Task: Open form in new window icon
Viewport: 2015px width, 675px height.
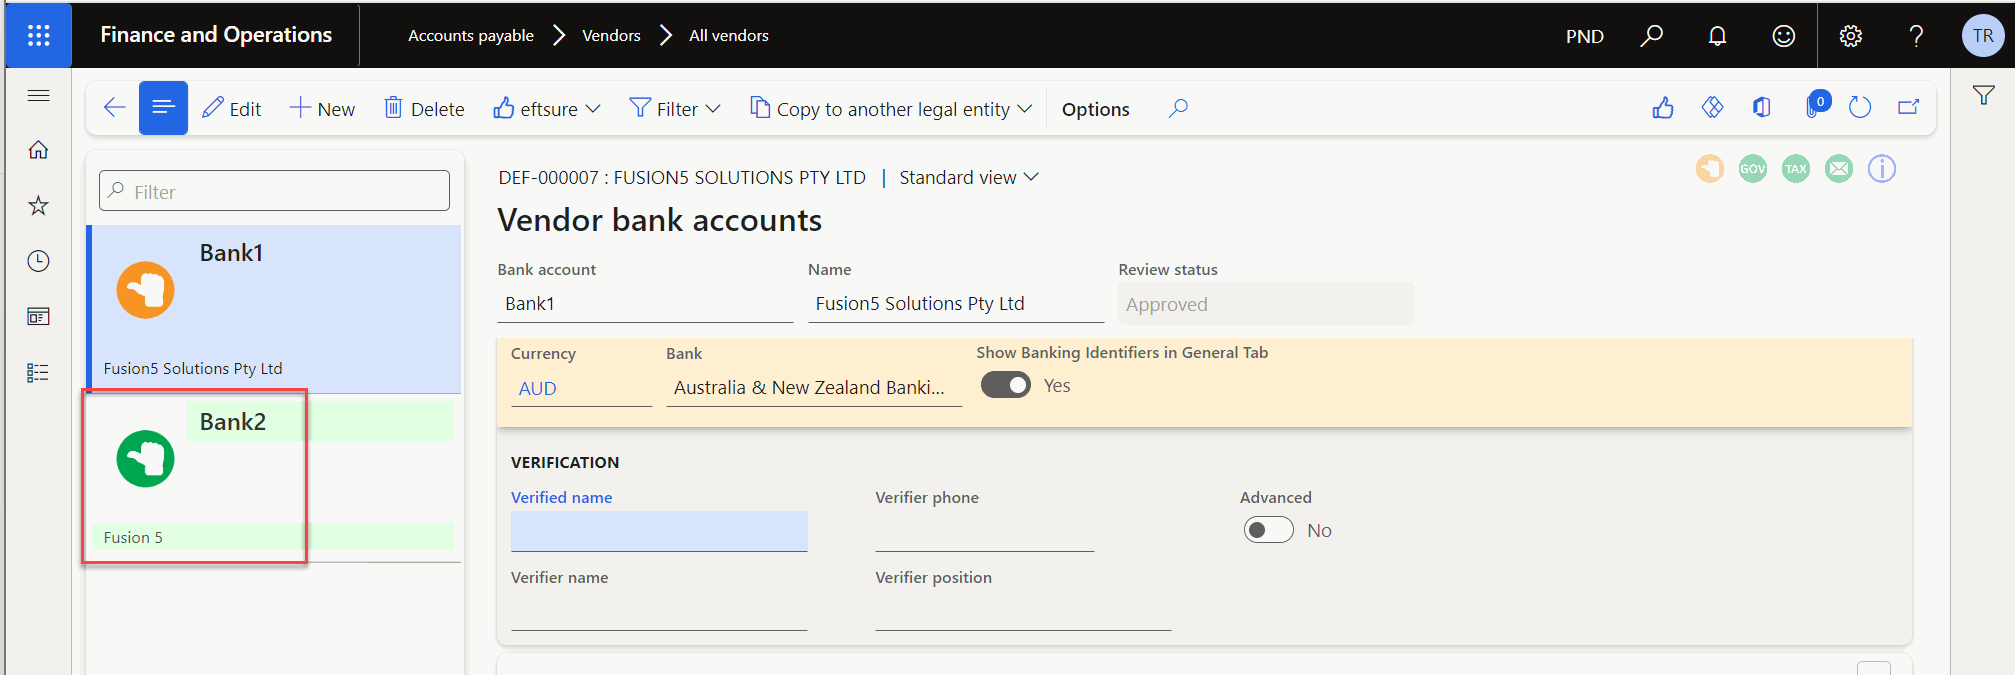Action: click(1909, 108)
